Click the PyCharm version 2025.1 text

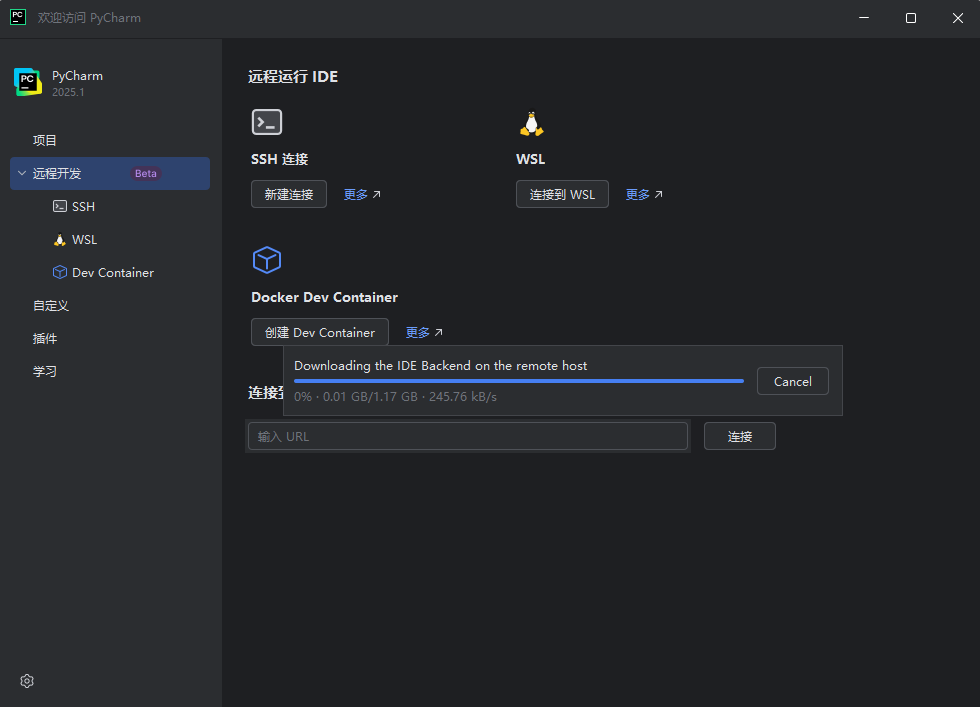tap(68, 93)
